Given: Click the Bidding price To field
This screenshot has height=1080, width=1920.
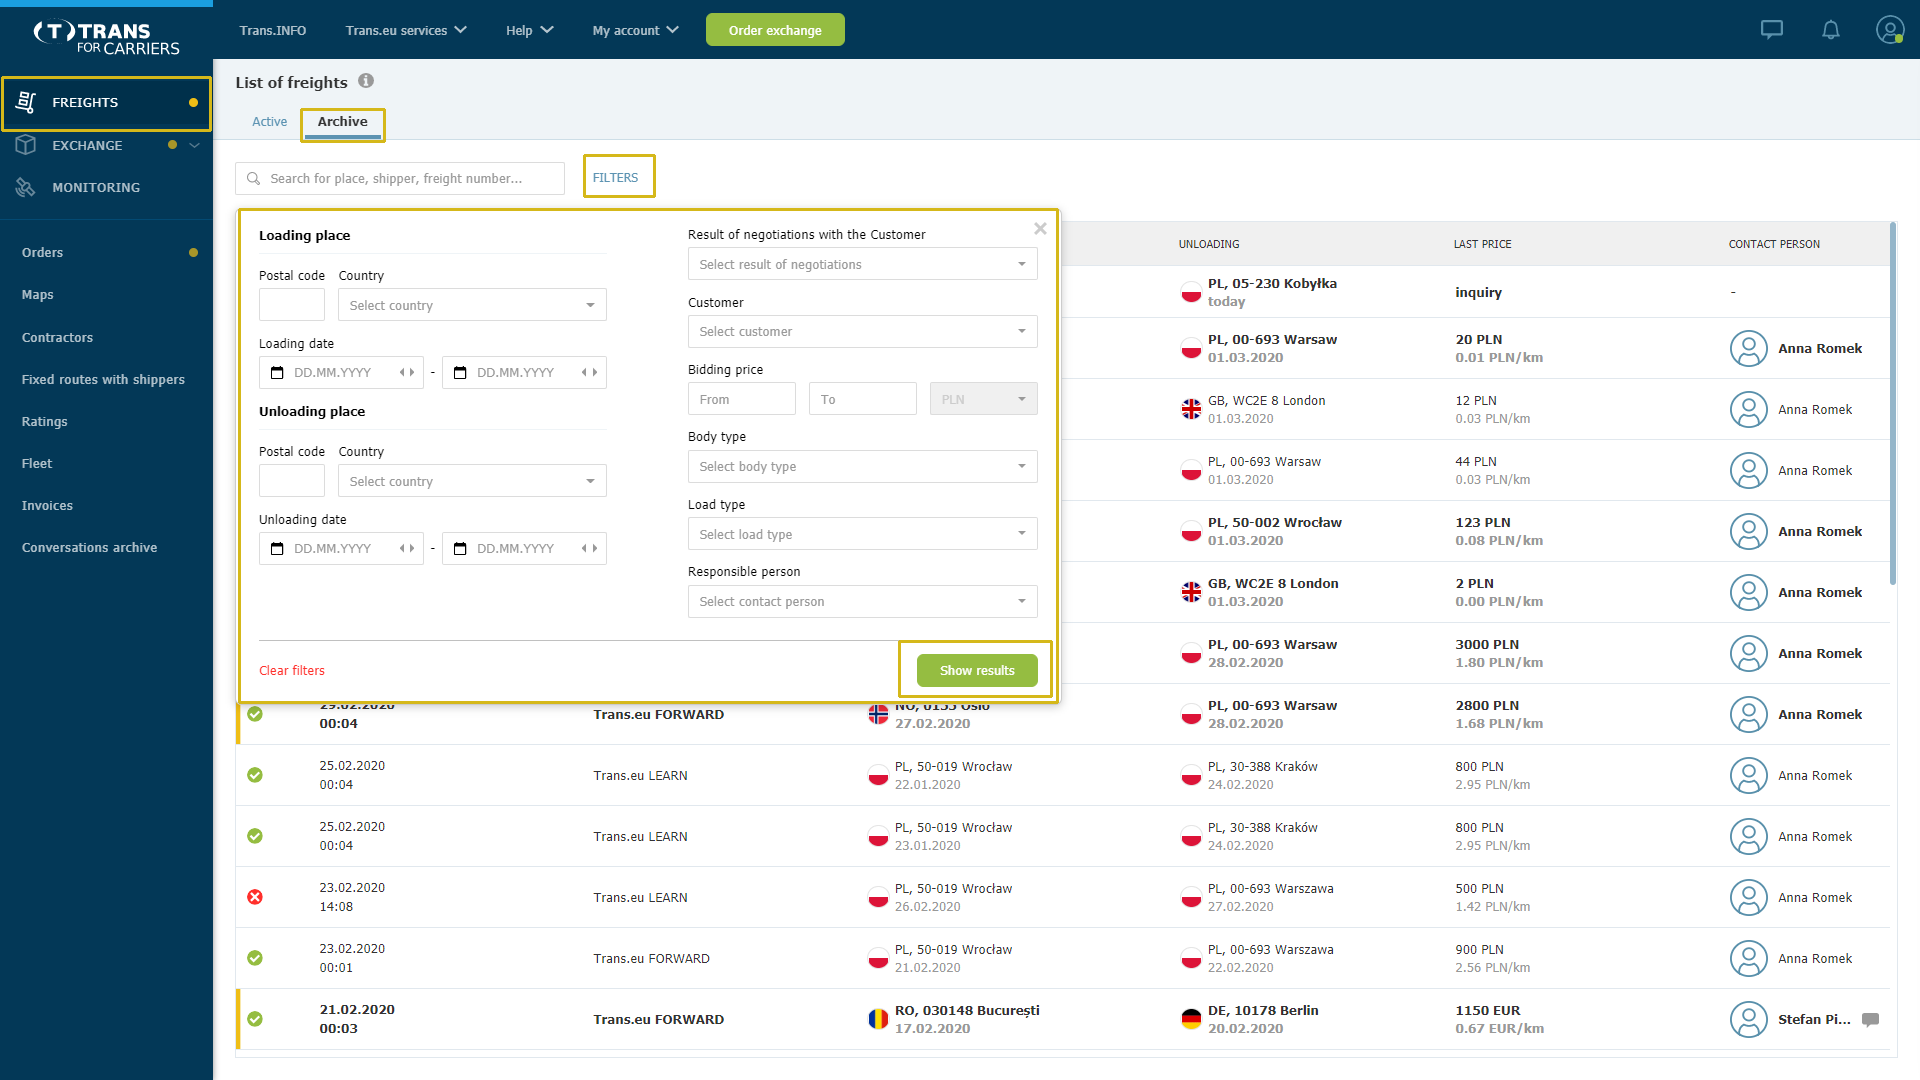Looking at the screenshot, I should (x=863, y=399).
